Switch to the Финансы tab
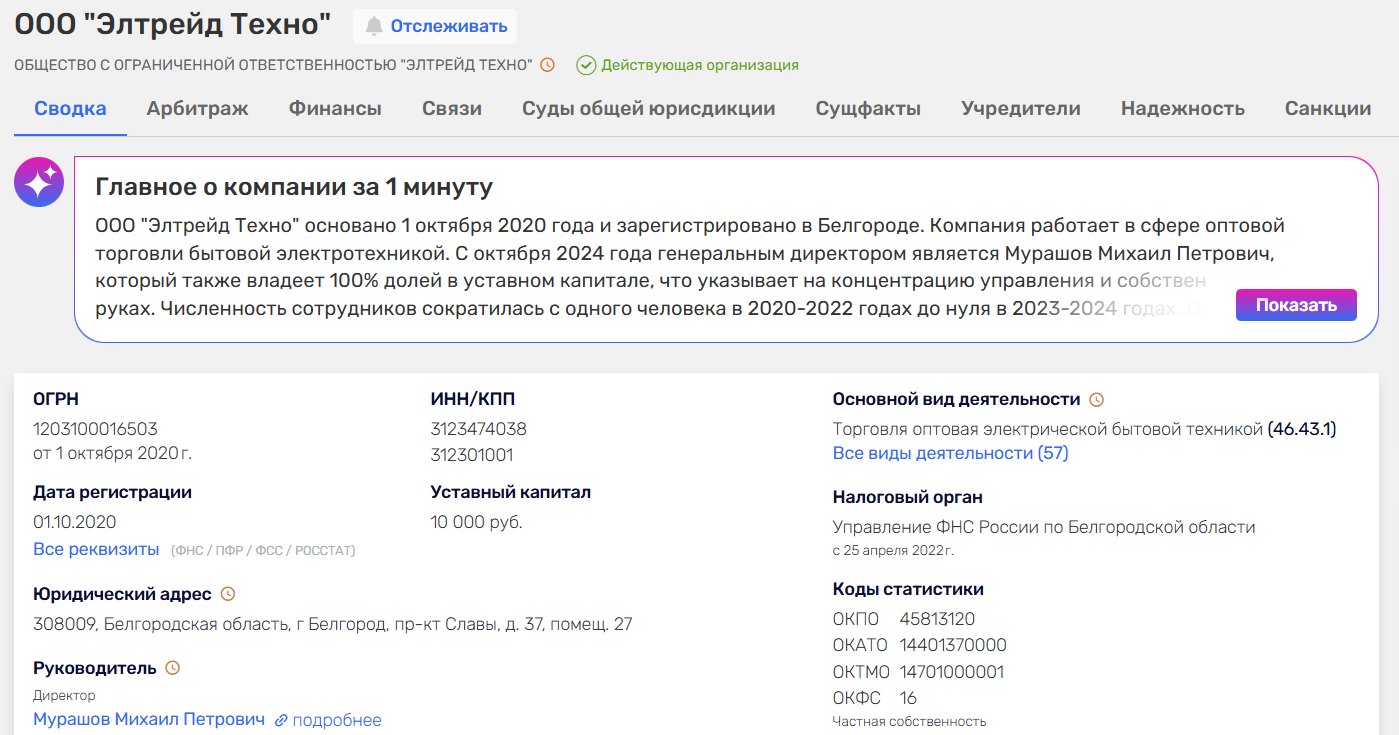The height and width of the screenshot is (735, 1399). point(334,108)
